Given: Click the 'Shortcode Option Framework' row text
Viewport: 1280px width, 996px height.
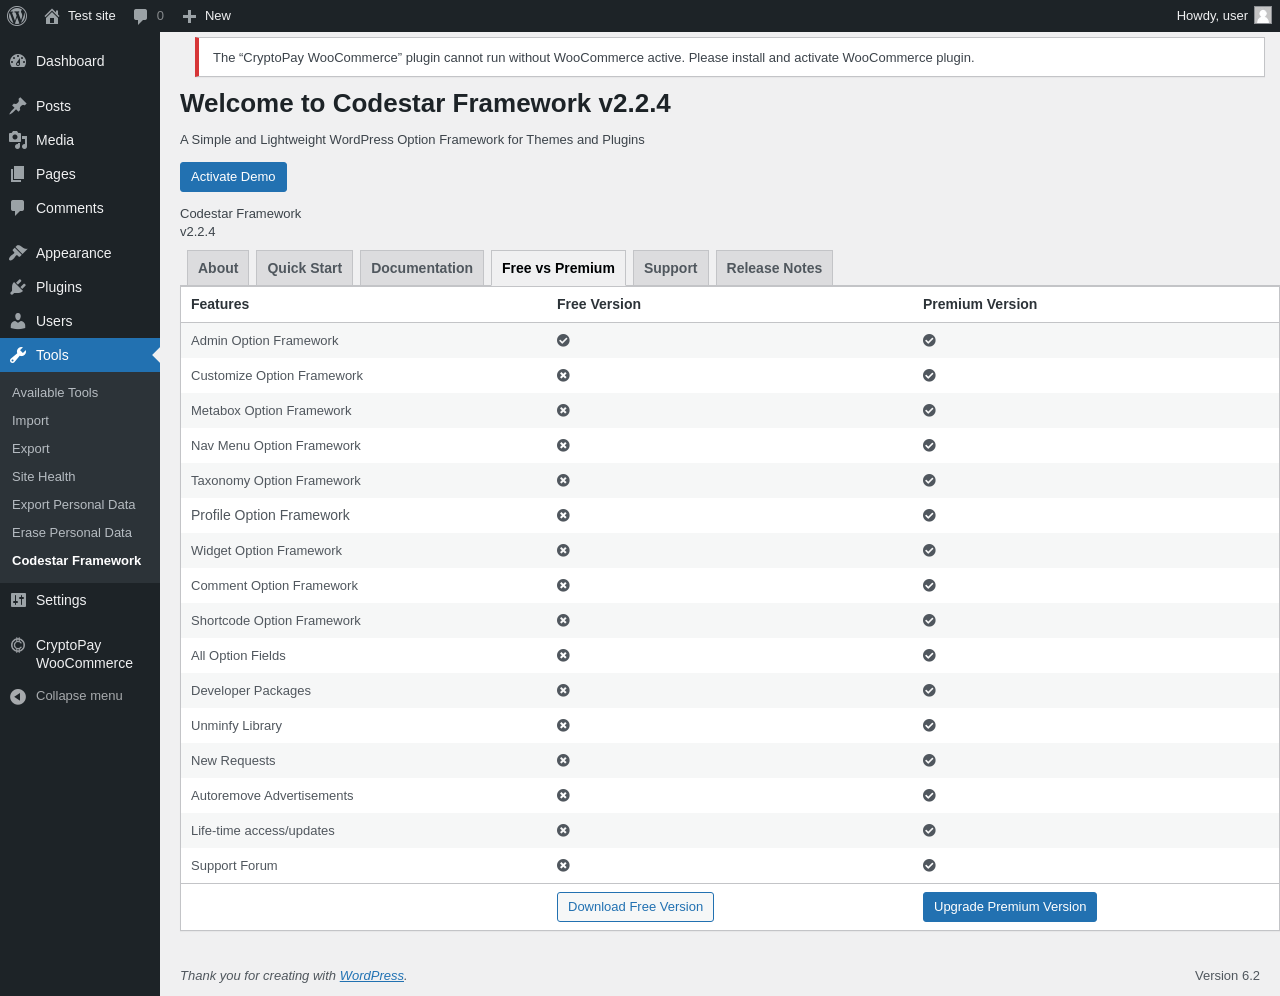Looking at the screenshot, I should (276, 621).
